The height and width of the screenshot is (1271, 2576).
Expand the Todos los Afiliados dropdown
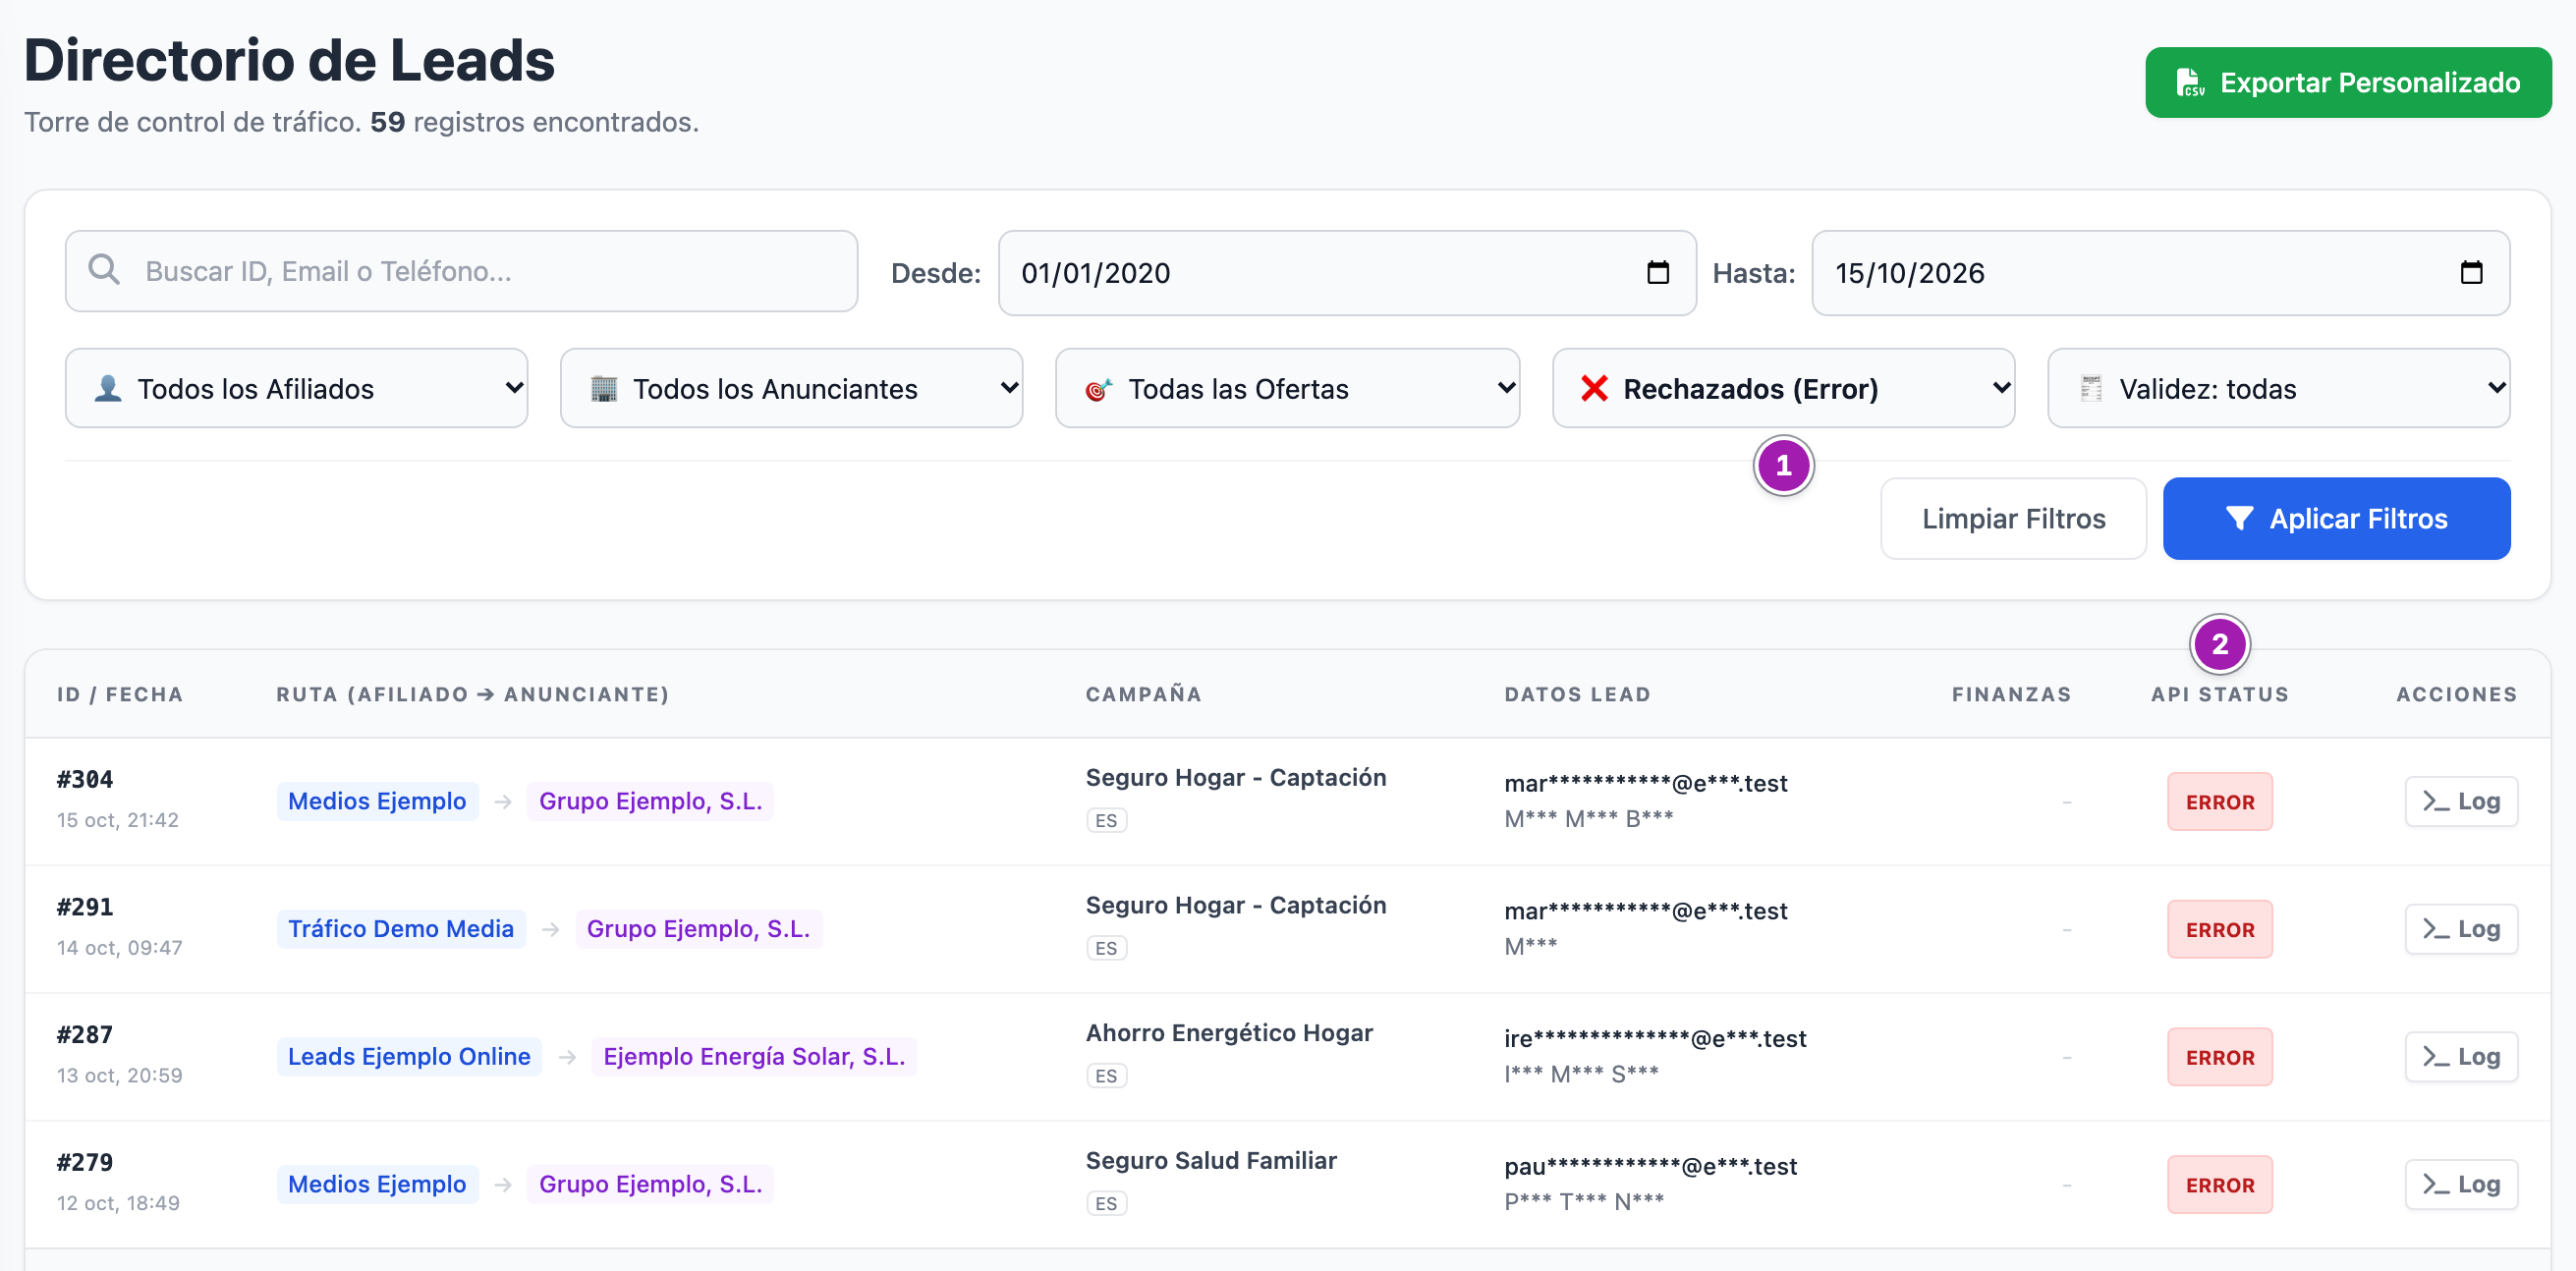(x=296, y=388)
